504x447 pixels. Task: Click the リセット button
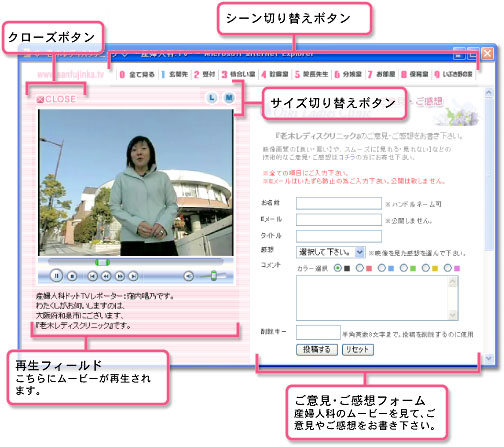point(358,350)
